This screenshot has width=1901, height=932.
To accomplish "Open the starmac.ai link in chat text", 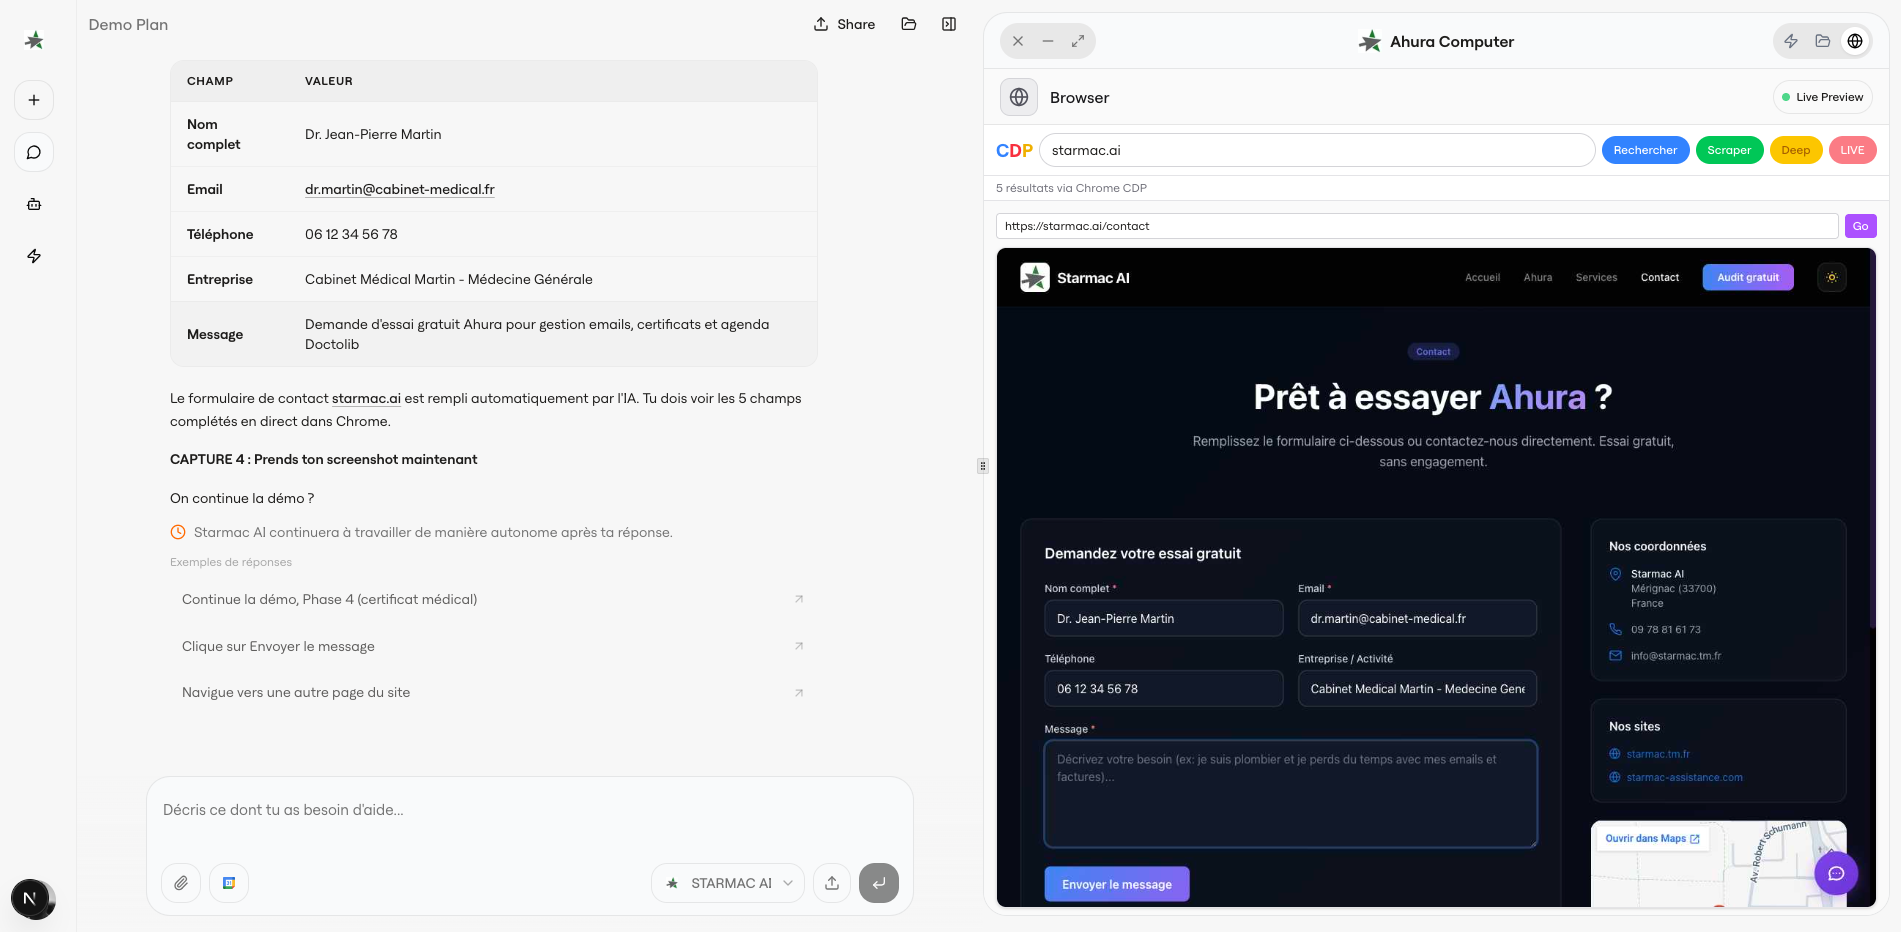I will pyautogui.click(x=366, y=398).
